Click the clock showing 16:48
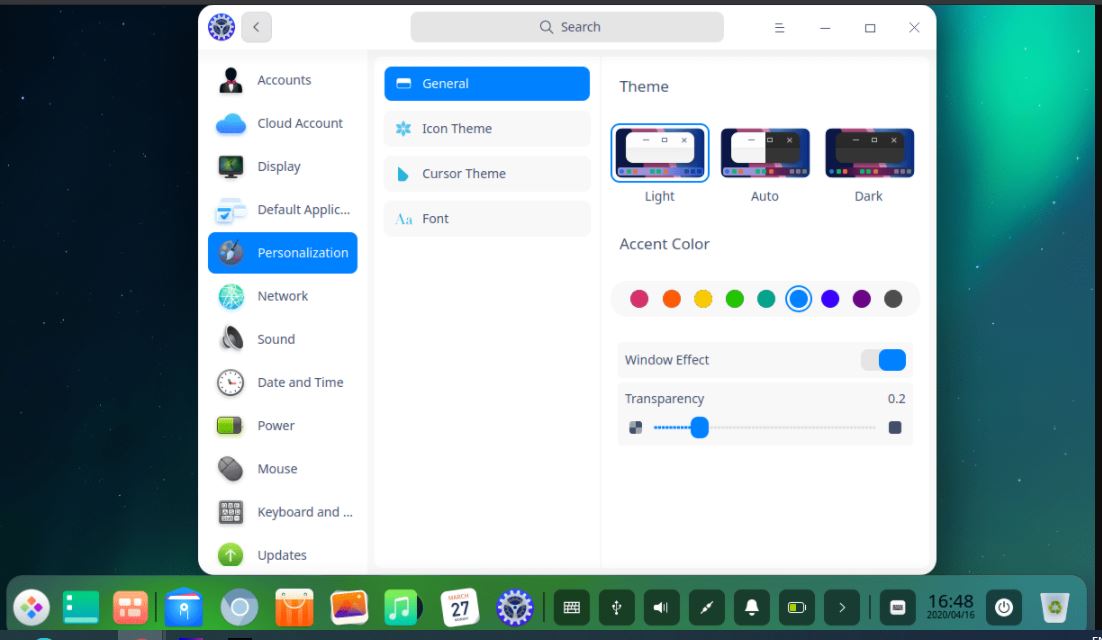This screenshot has height=640, width=1102. click(950, 606)
